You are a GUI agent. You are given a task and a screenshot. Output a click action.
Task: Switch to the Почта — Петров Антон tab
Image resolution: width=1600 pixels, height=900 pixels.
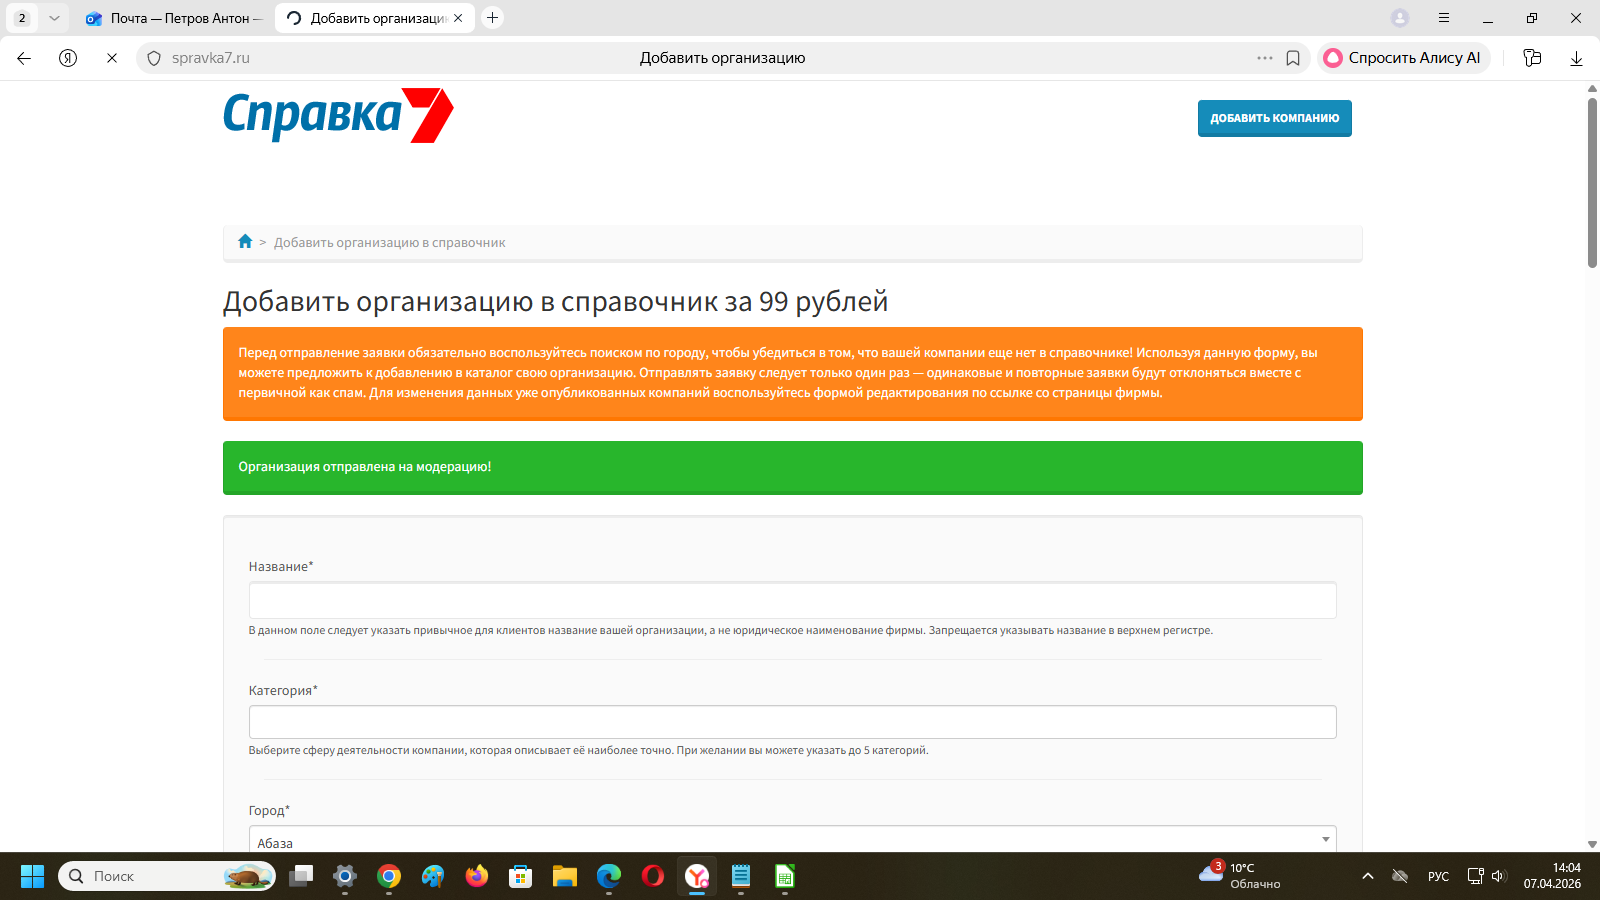pyautogui.click(x=175, y=18)
